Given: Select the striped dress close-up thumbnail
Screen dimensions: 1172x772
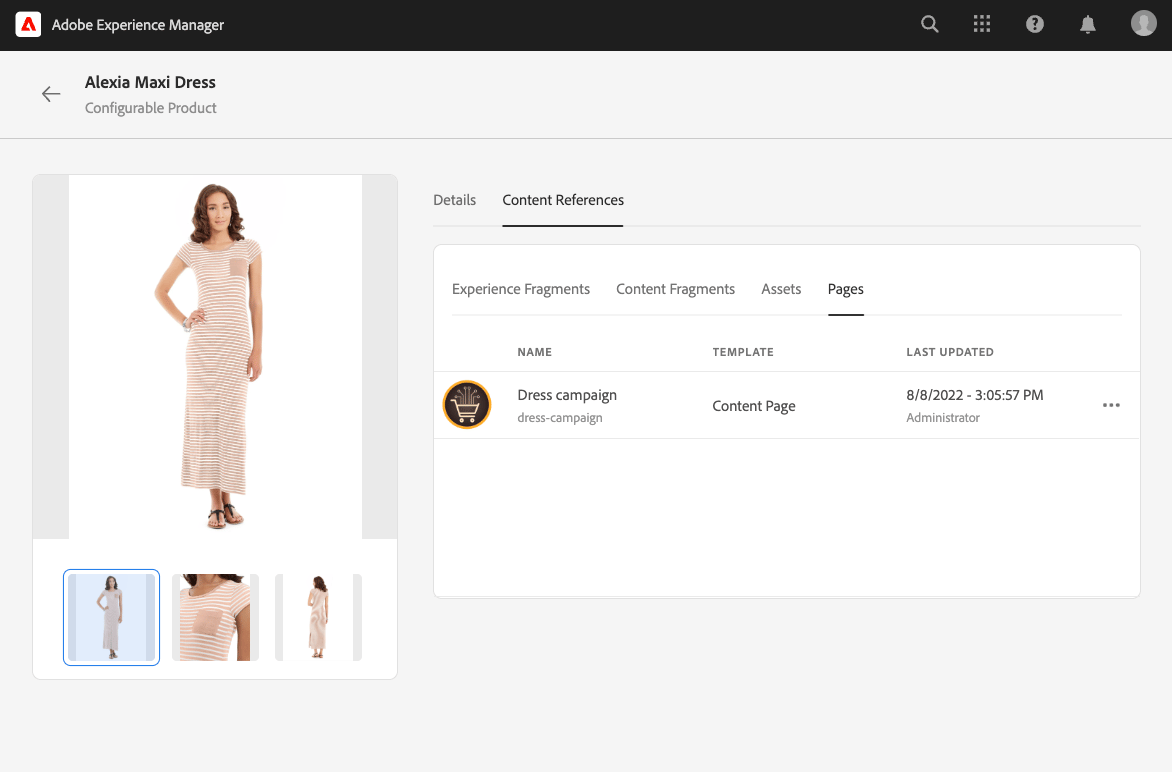Looking at the screenshot, I should click(x=215, y=617).
